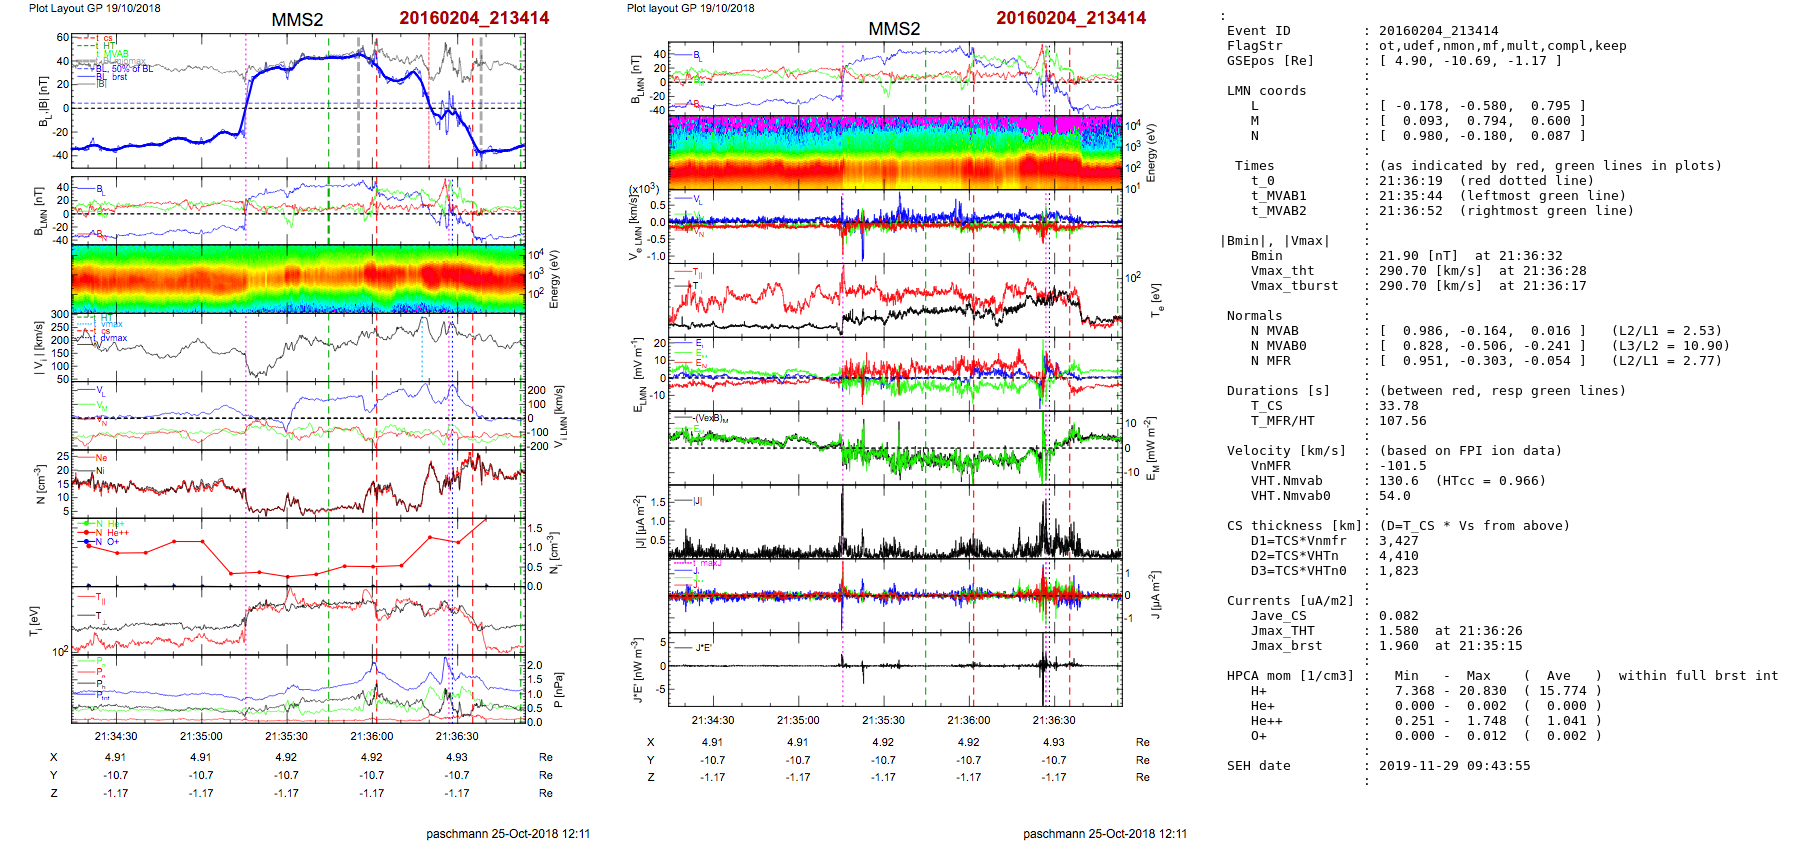Viewport: 1804px width, 841px height.
Task: Click the red N He++ density curve panel
Action: coord(297,552)
